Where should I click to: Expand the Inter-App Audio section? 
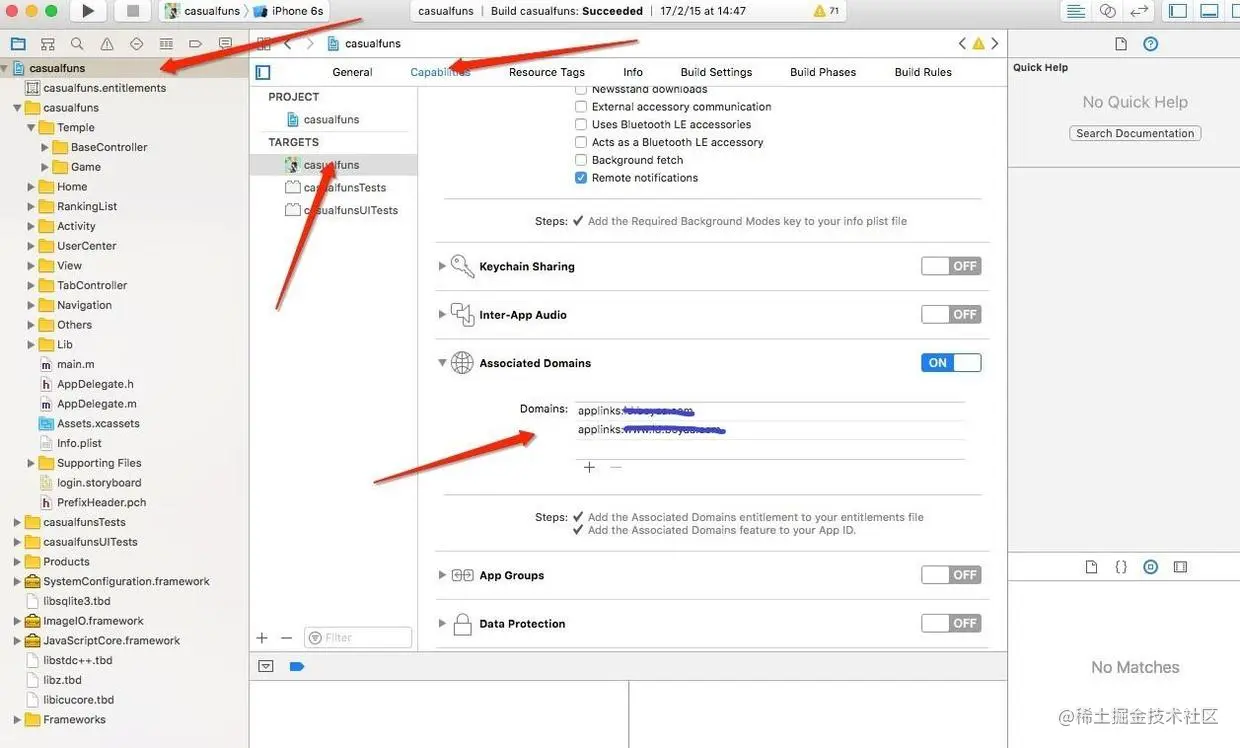(442, 314)
